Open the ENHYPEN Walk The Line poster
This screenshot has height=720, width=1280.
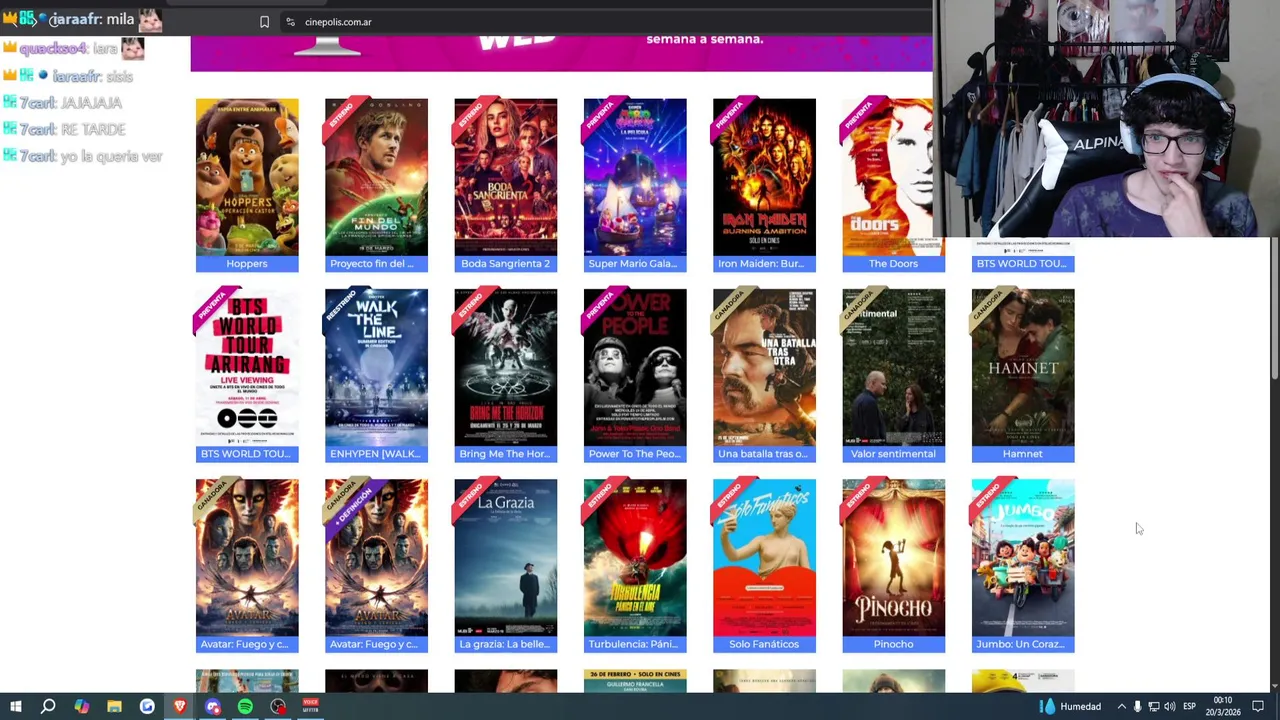[x=376, y=367]
